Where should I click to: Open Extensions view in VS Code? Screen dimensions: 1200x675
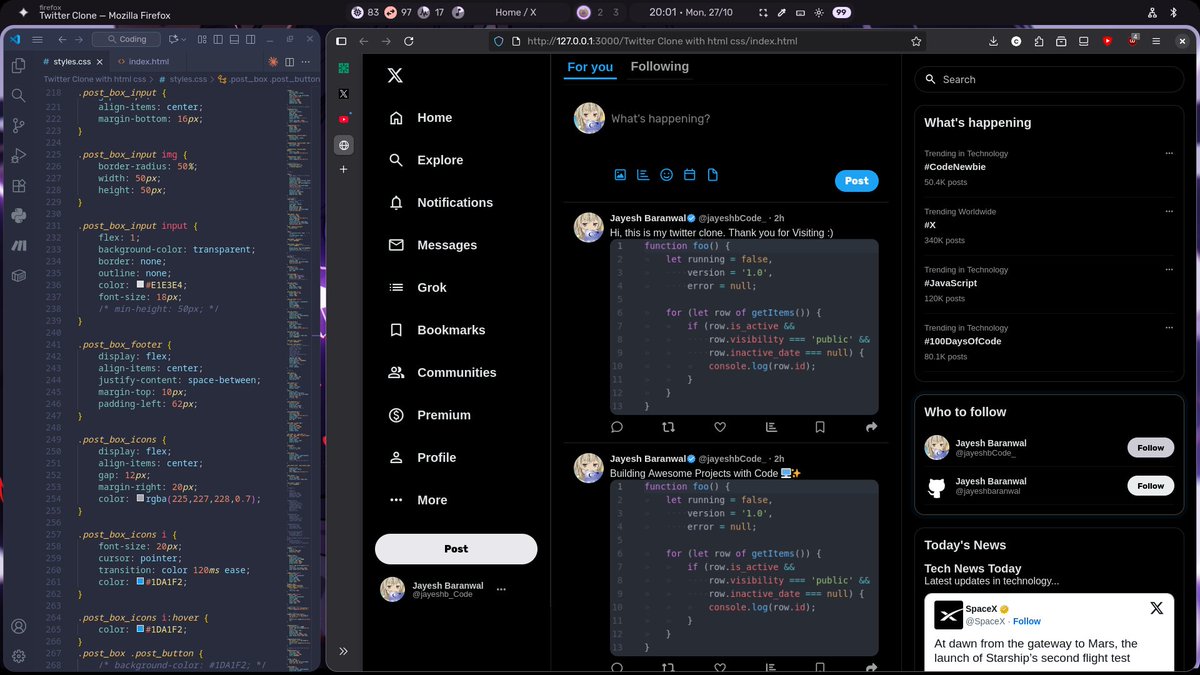[x=18, y=185]
